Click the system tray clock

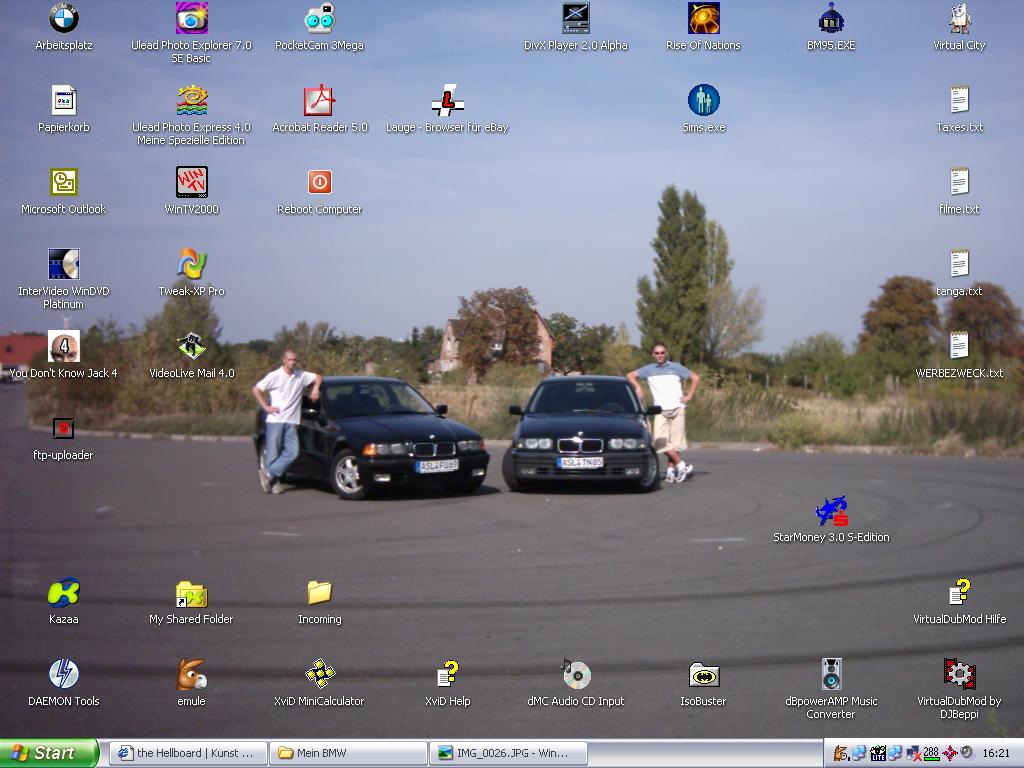995,753
